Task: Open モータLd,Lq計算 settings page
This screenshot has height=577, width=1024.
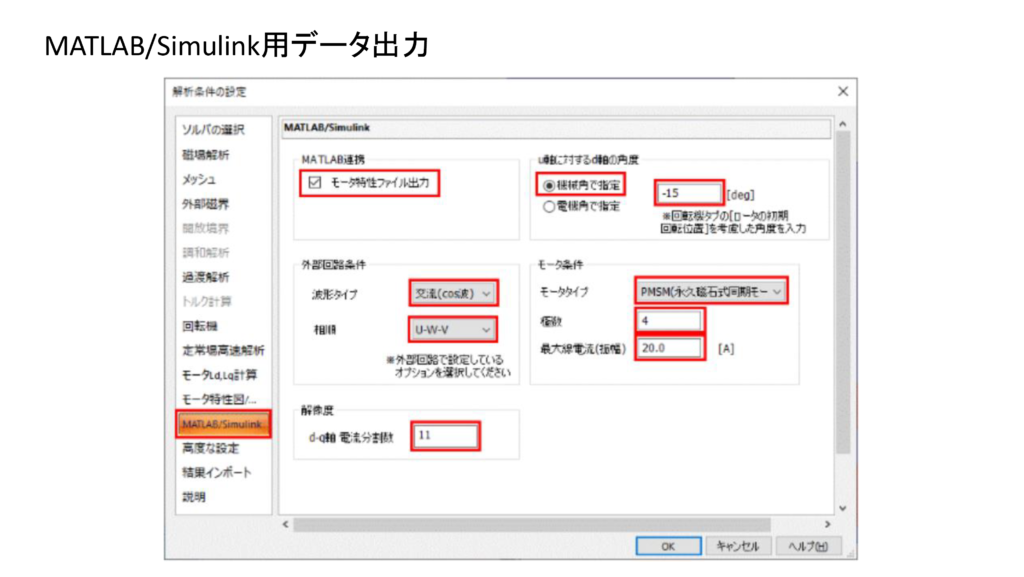Action: pyautogui.click(x=219, y=375)
